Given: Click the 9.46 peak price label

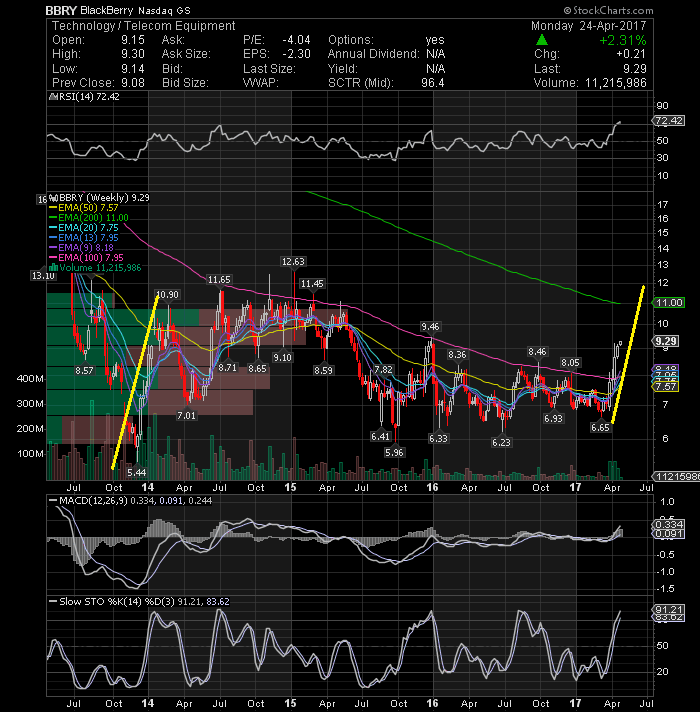Looking at the screenshot, I should pos(430,326).
